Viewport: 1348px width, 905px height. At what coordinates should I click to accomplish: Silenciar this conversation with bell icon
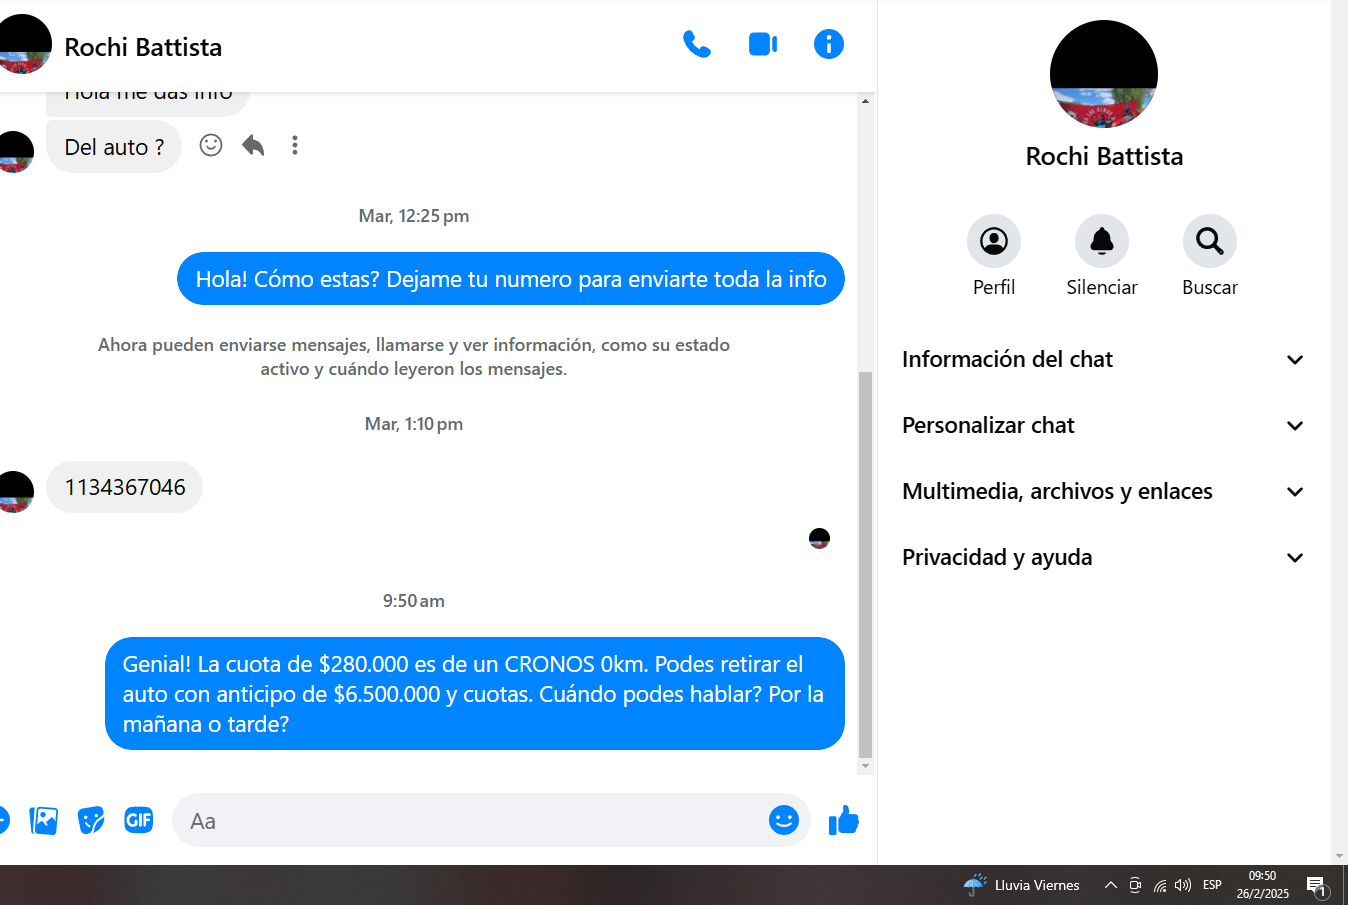click(x=1101, y=241)
